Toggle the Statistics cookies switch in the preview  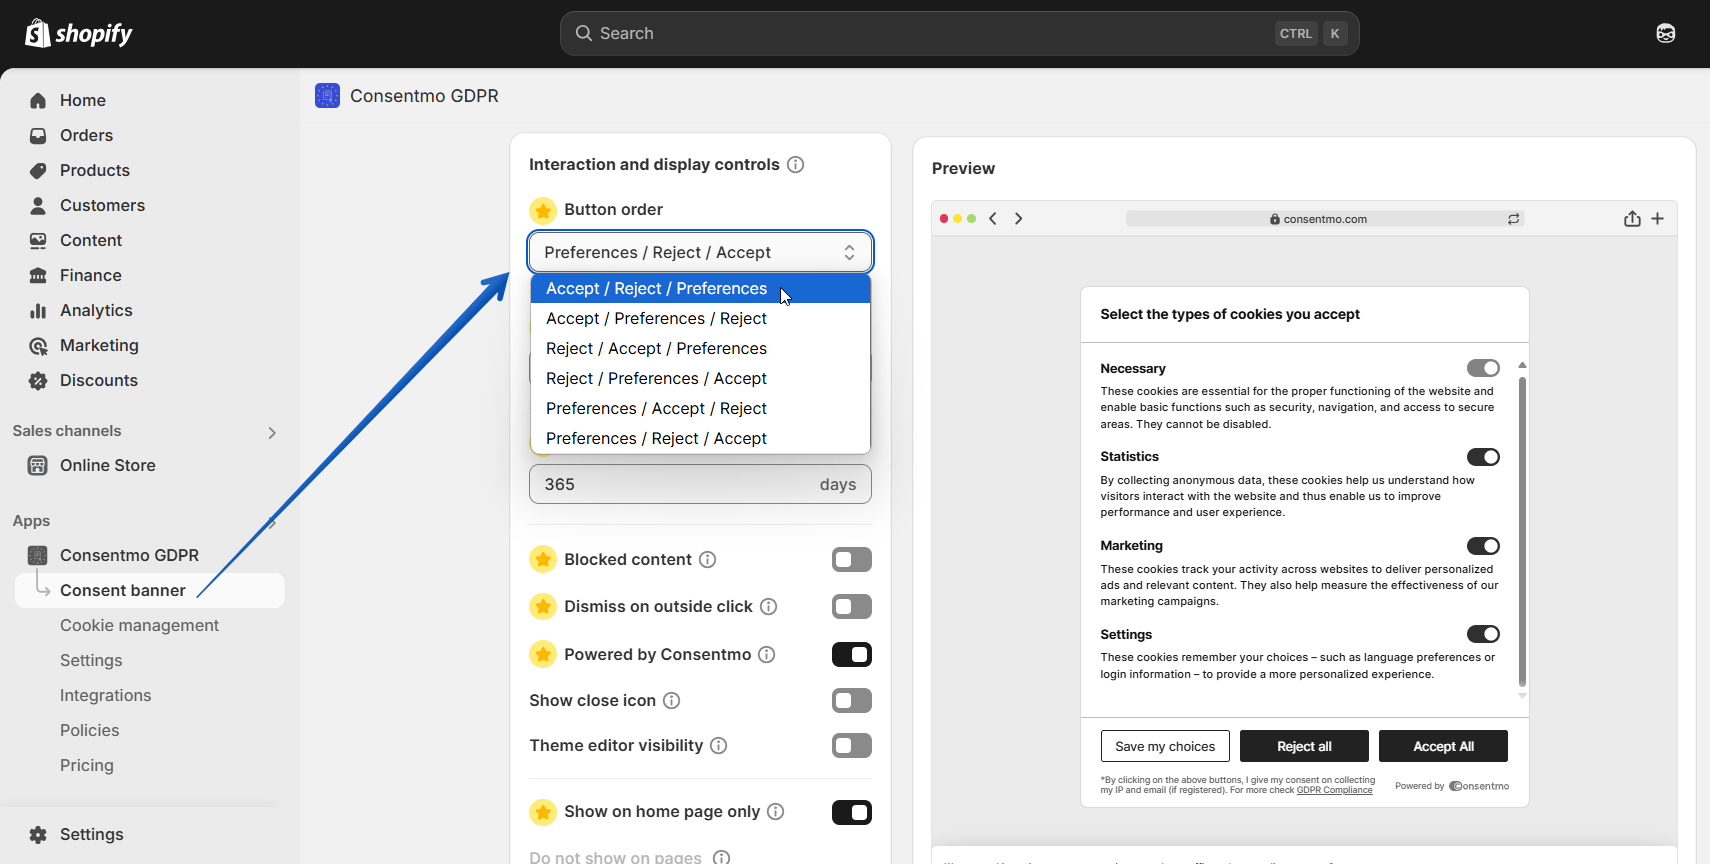coord(1483,457)
